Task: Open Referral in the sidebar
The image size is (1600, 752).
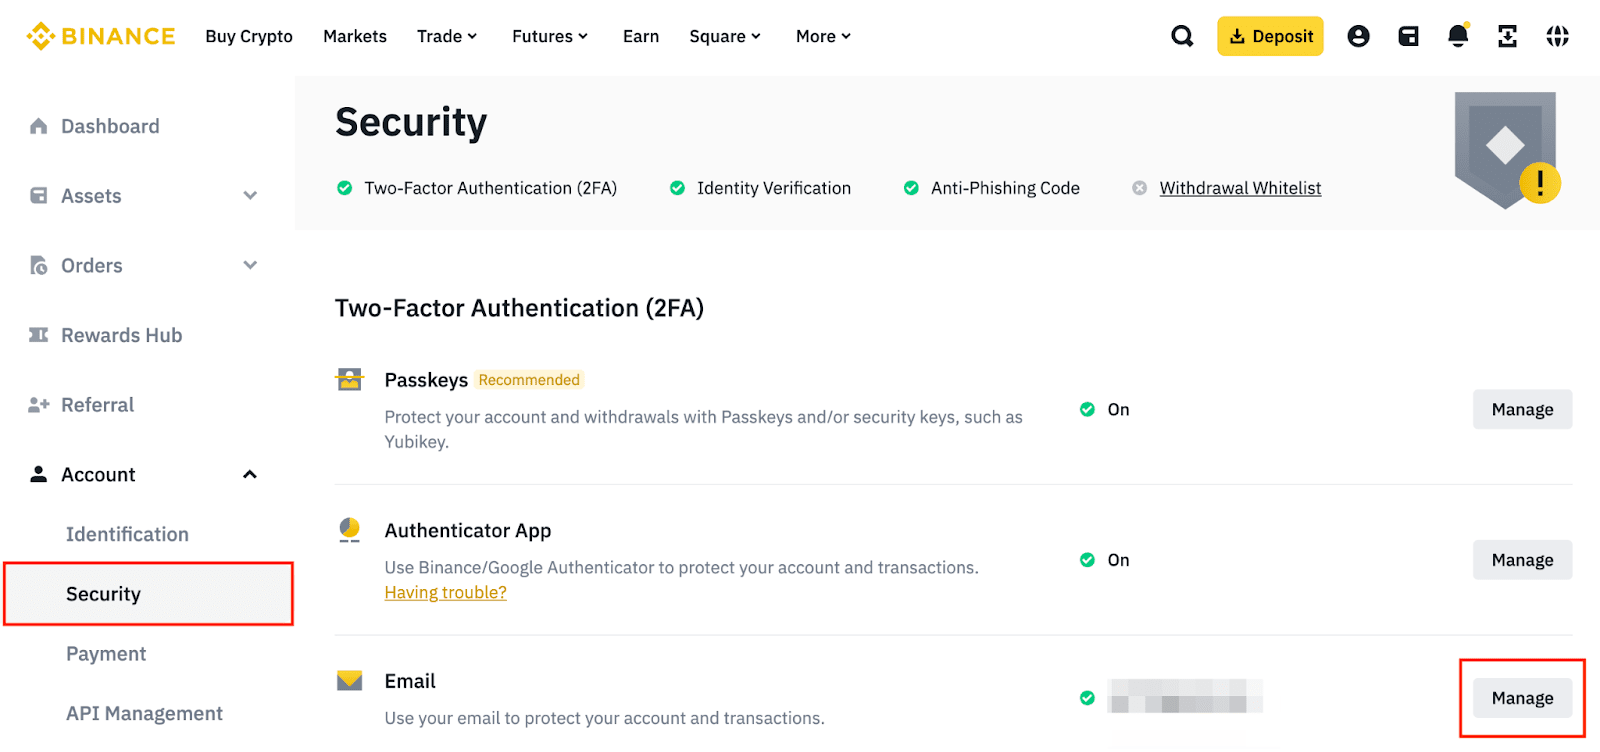Action: coord(97,405)
